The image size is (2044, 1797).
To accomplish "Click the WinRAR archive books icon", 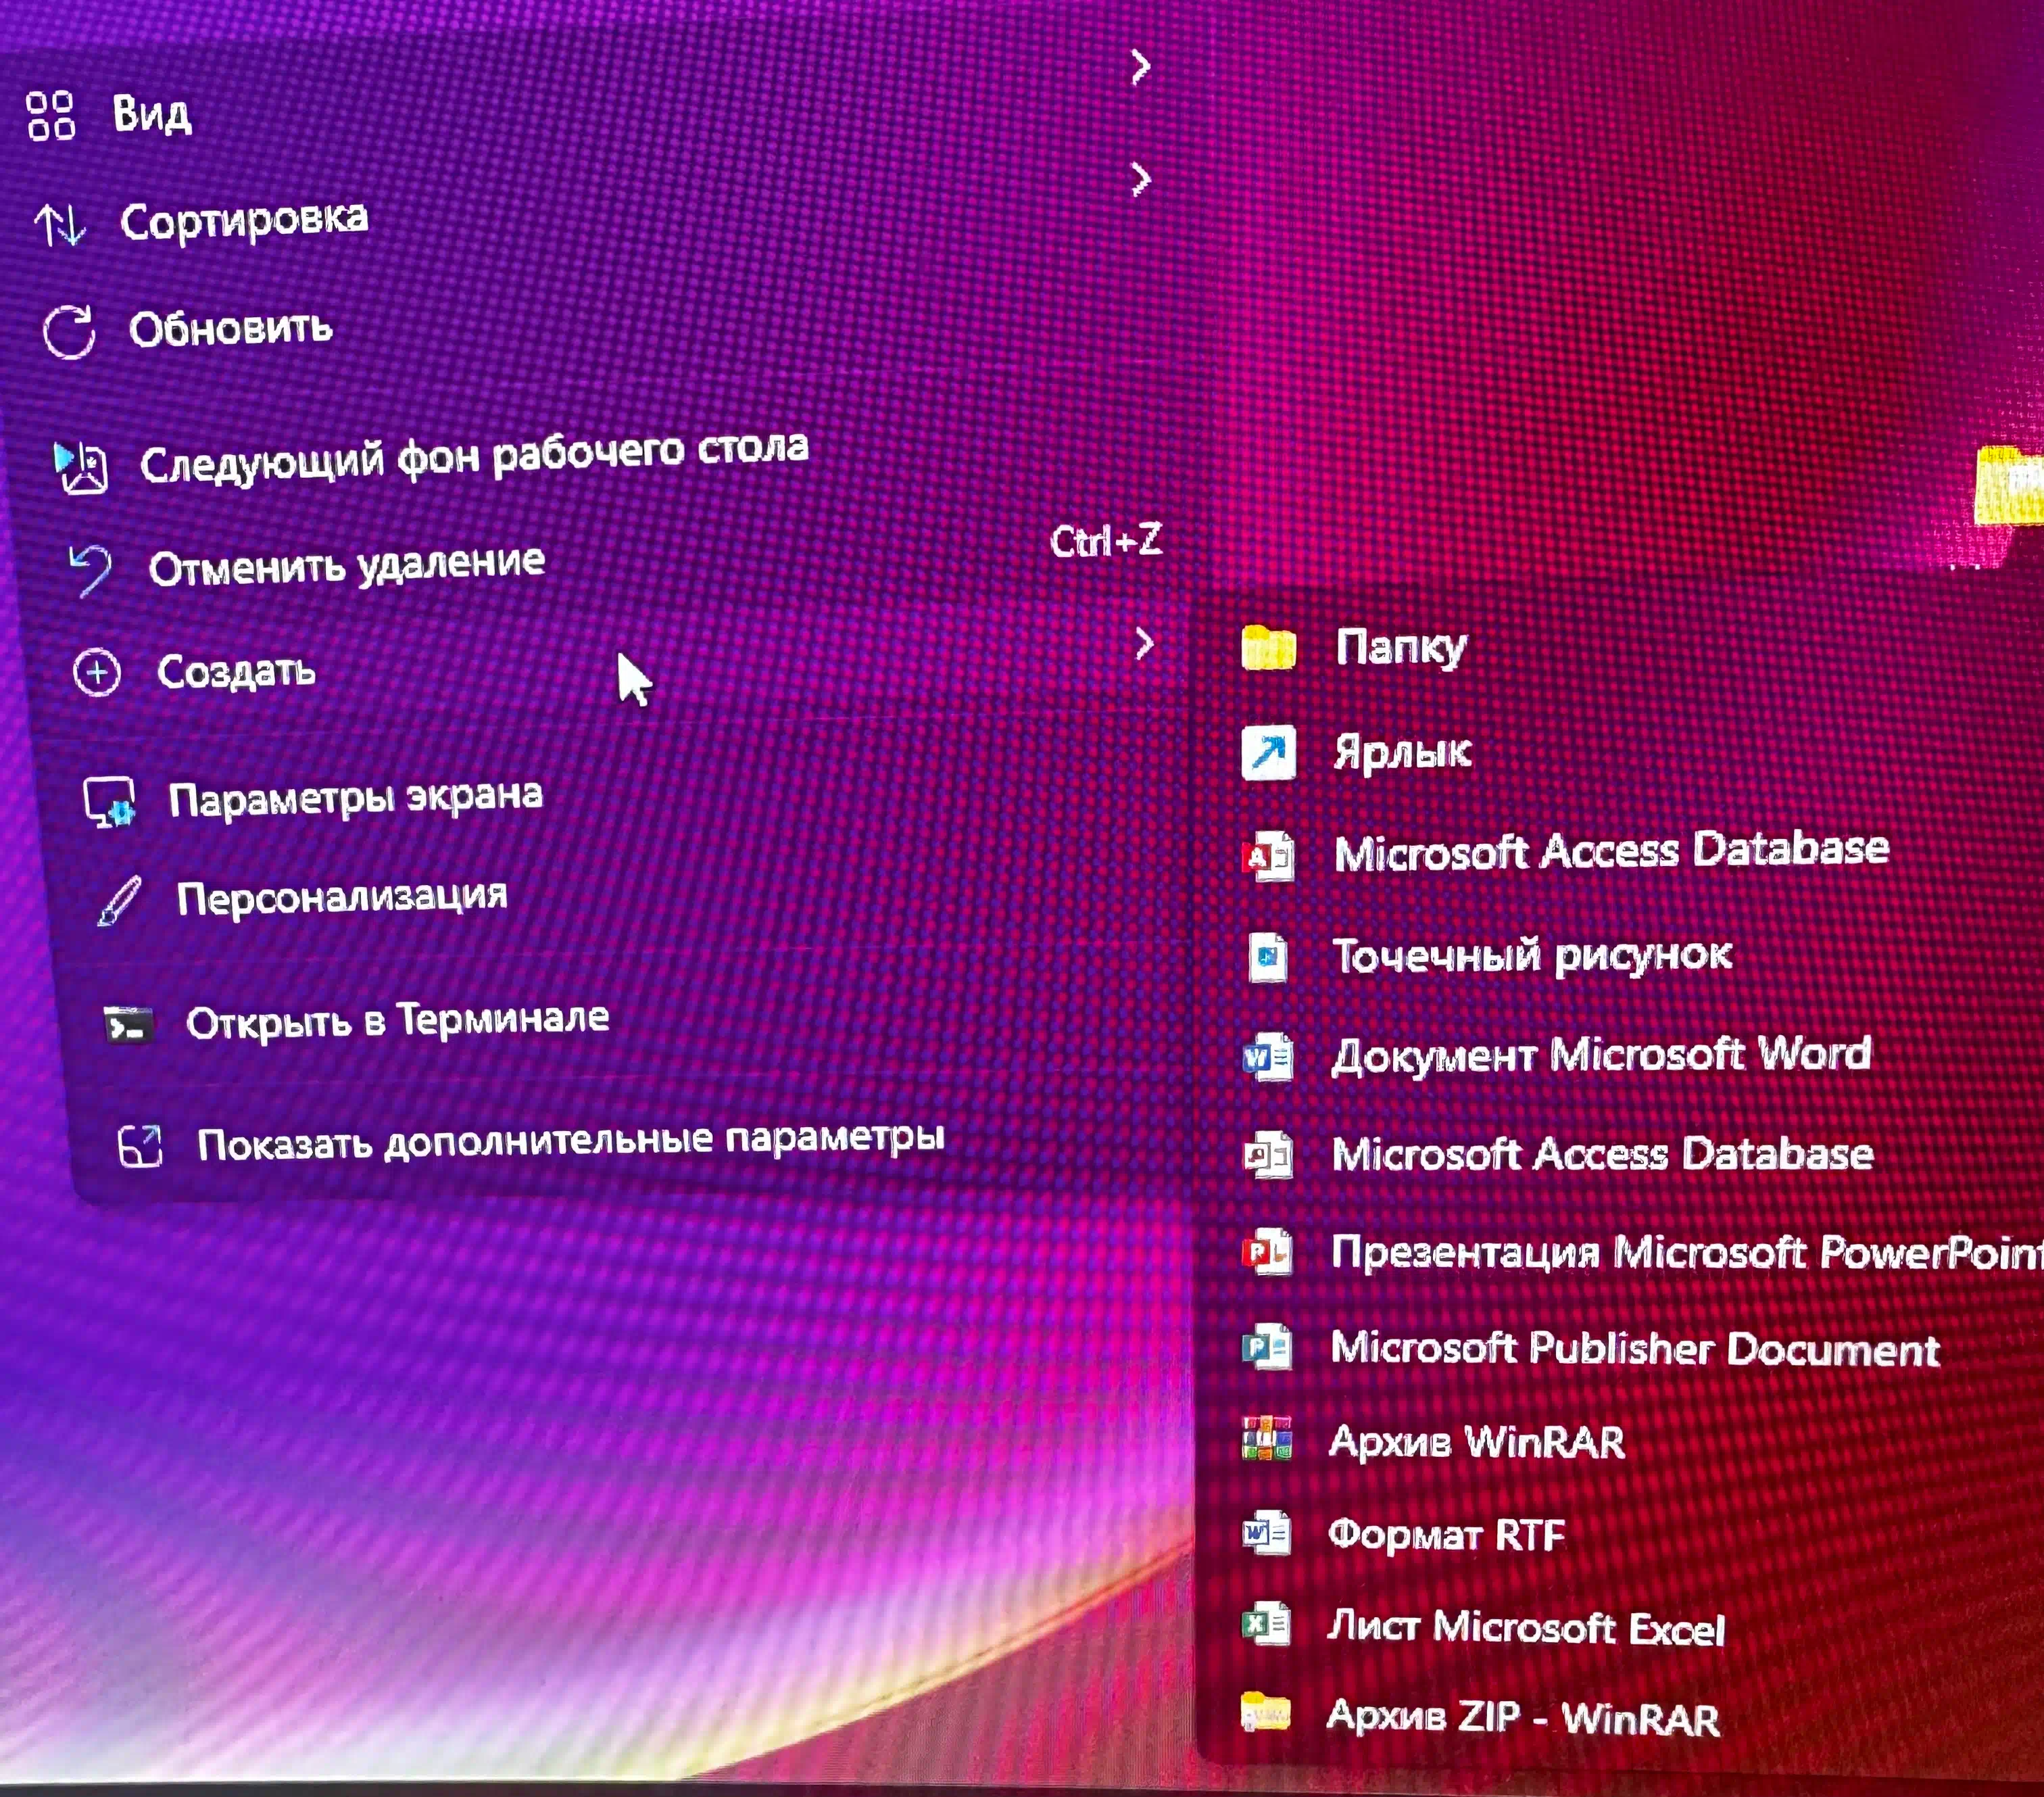I will tap(1266, 1440).
